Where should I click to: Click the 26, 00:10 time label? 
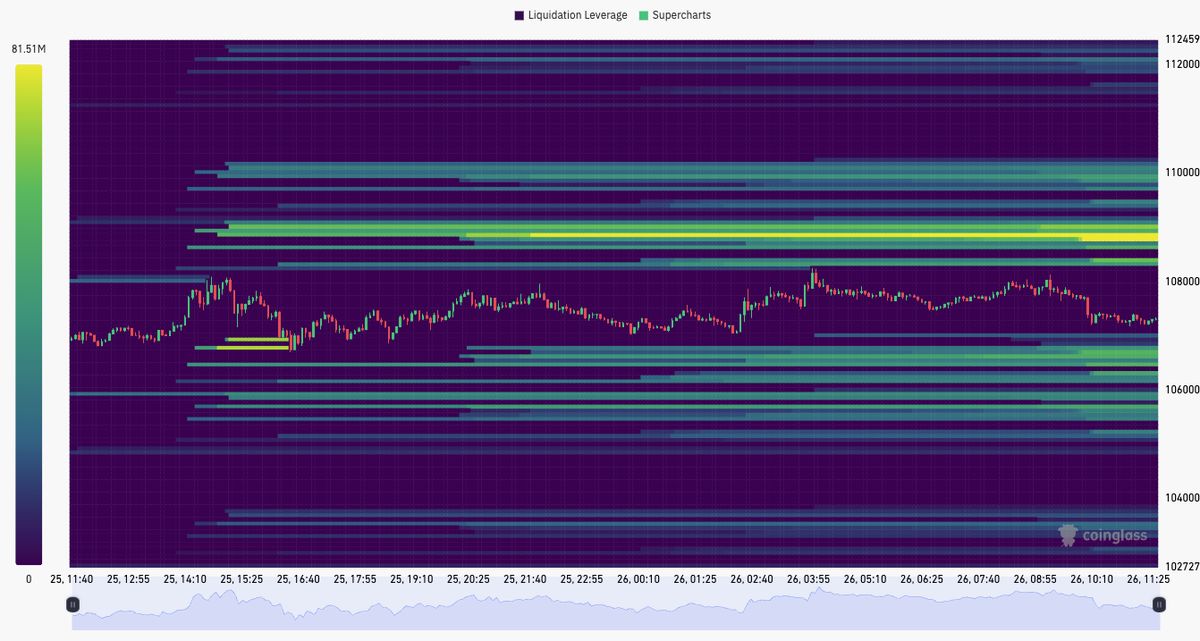(638, 579)
